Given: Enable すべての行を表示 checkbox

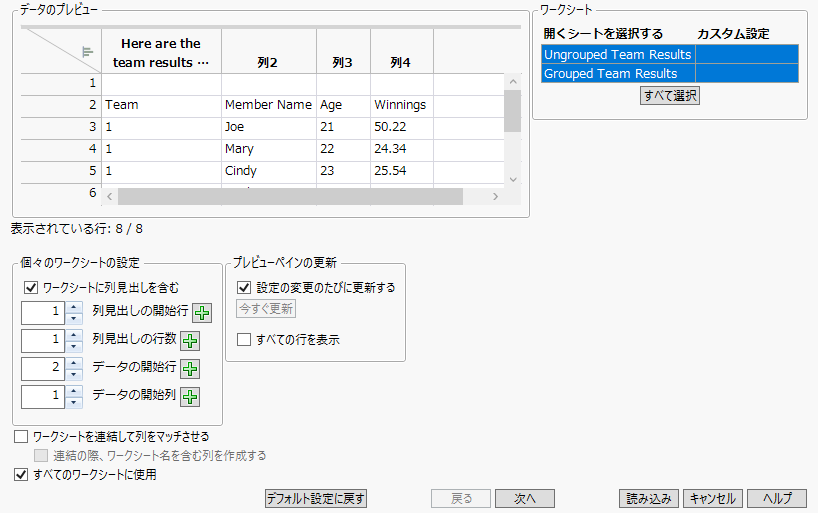Looking at the screenshot, I should (244, 340).
